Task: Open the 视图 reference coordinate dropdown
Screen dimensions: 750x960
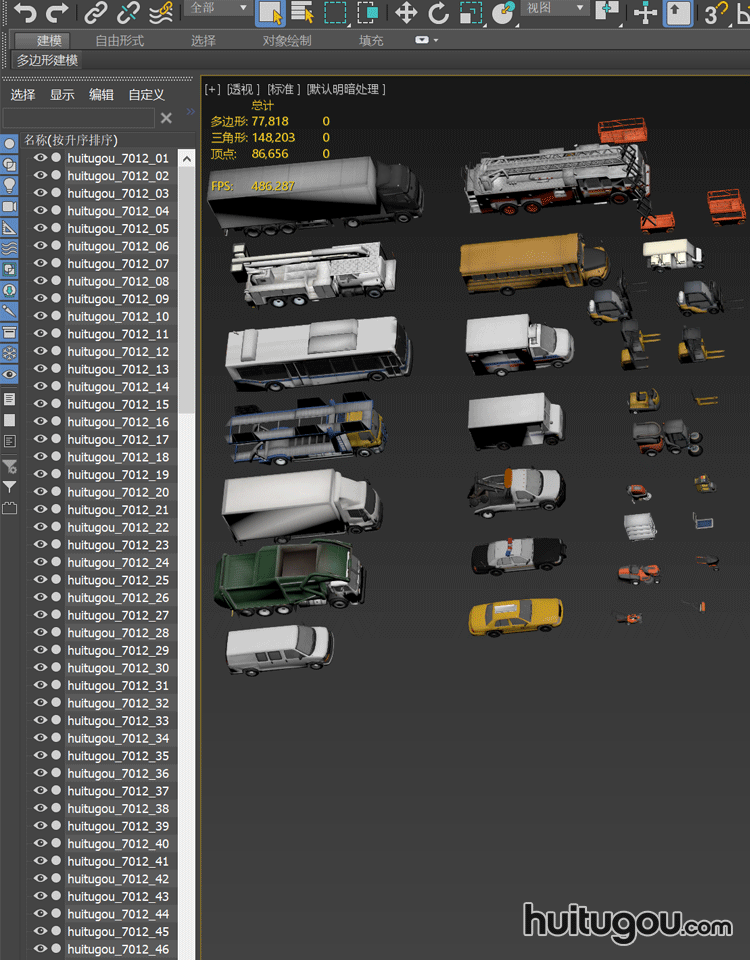Action: pyautogui.click(x=554, y=8)
